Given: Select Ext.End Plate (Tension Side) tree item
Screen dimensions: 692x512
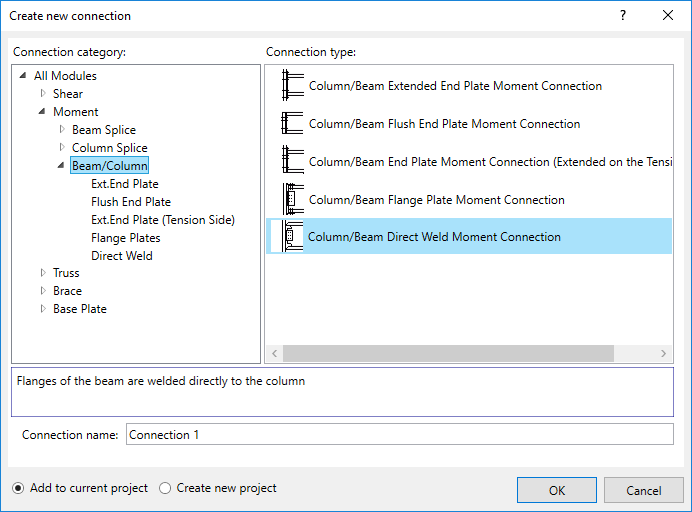Looking at the screenshot, I should tap(162, 220).
